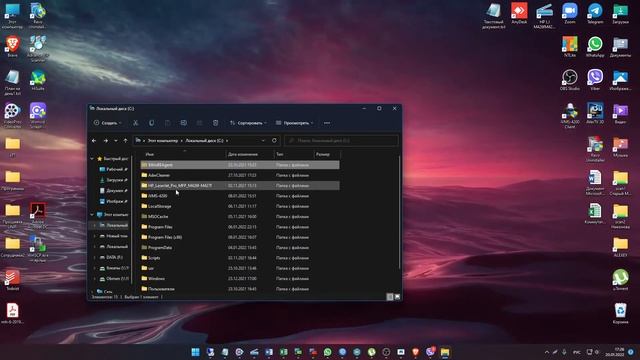The image size is (640, 360).
Task: Select the Windows folder
Action: click(x=240, y=278)
